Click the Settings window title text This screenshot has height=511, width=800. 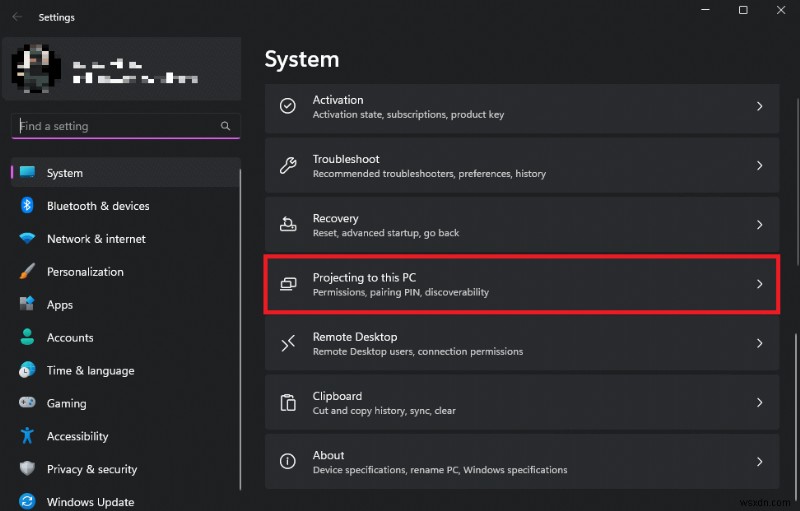click(x=57, y=17)
